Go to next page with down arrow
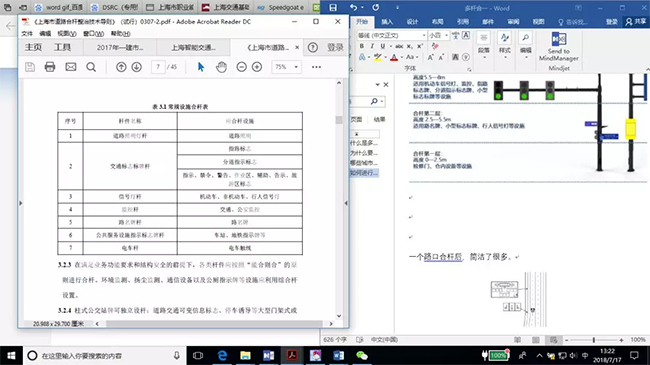The width and height of the screenshot is (650, 365). 136,67
